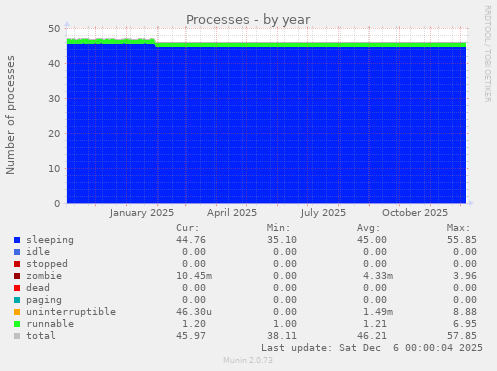Click sleeping average value 45.00

pyautogui.click(x=372, y=240)
